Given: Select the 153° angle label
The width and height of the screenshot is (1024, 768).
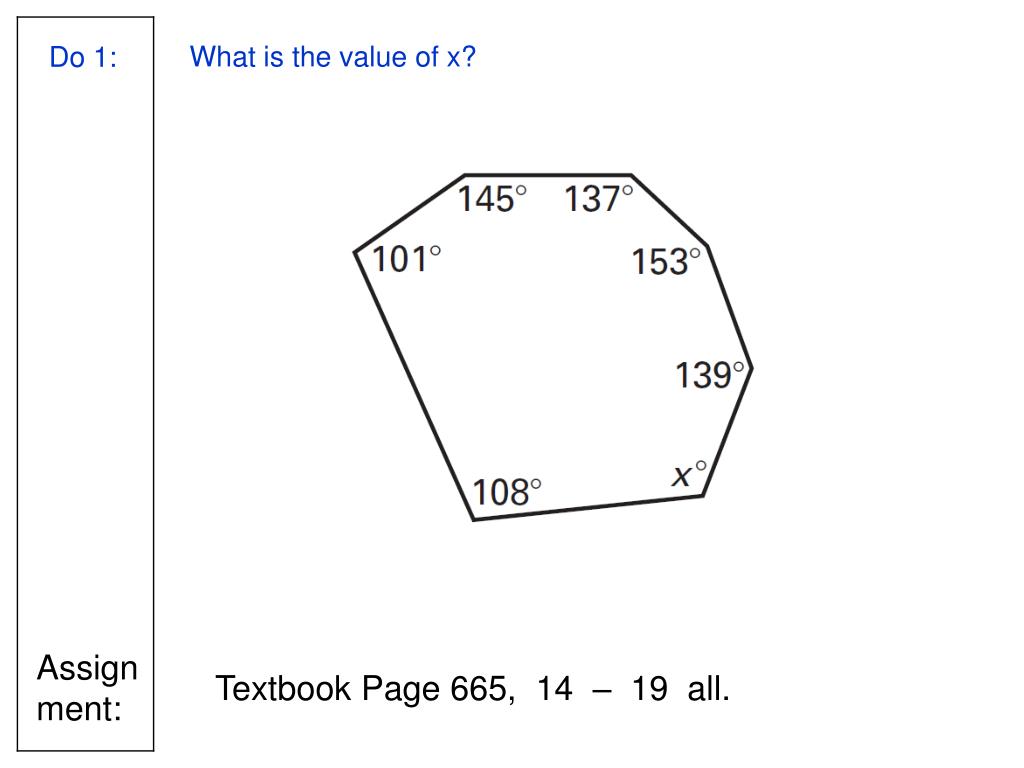Looking at the screenshot, I should (x=666, y=262).
